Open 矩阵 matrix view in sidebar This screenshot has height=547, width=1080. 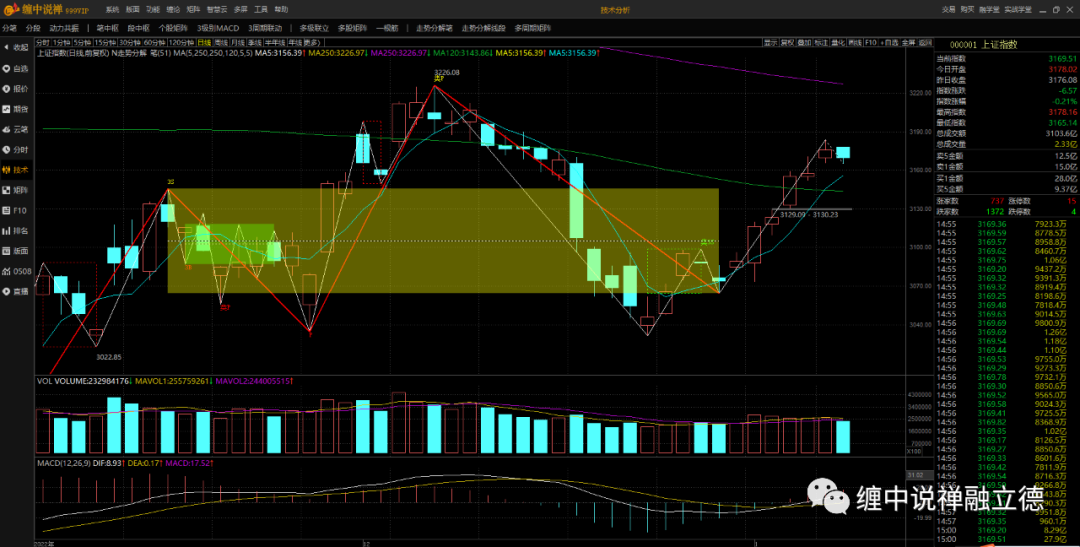[x=17, y=189]
